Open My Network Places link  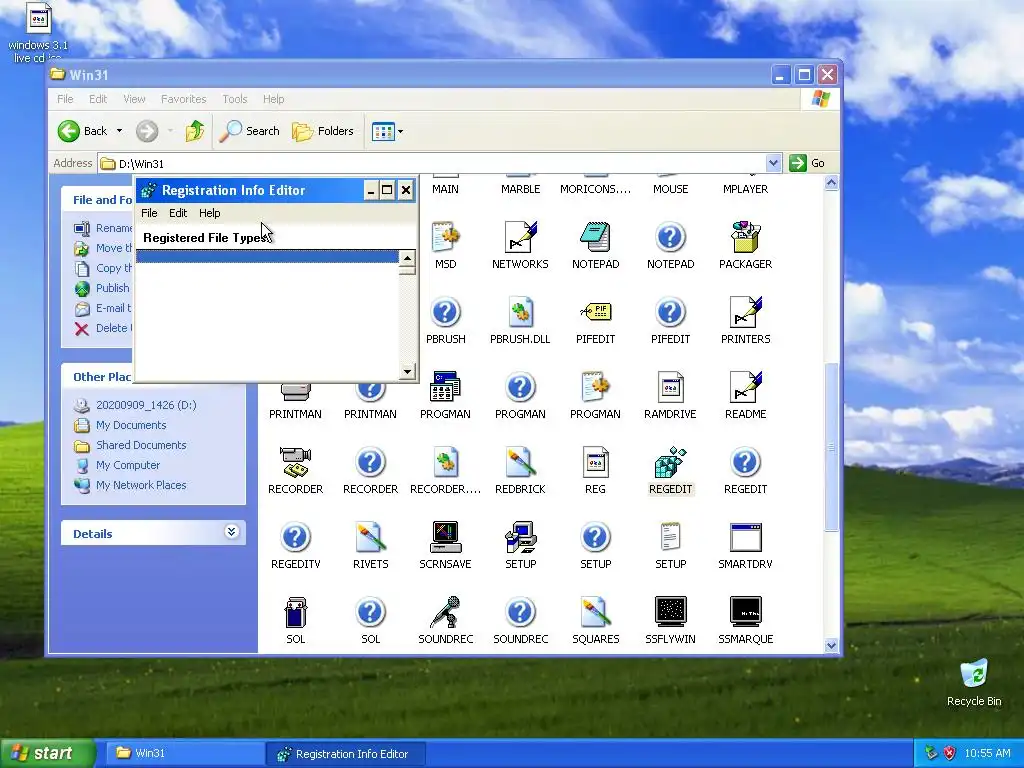[141, 485]
